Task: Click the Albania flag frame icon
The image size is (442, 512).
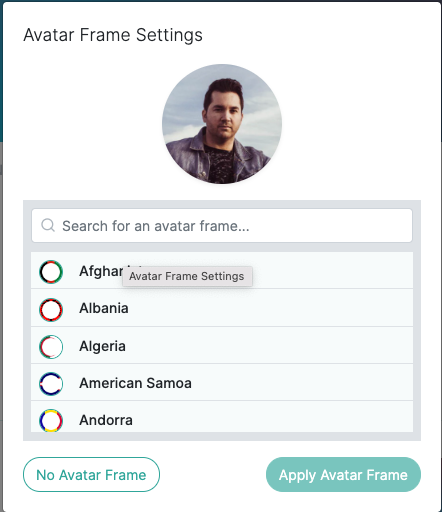Action: point(51,310)
